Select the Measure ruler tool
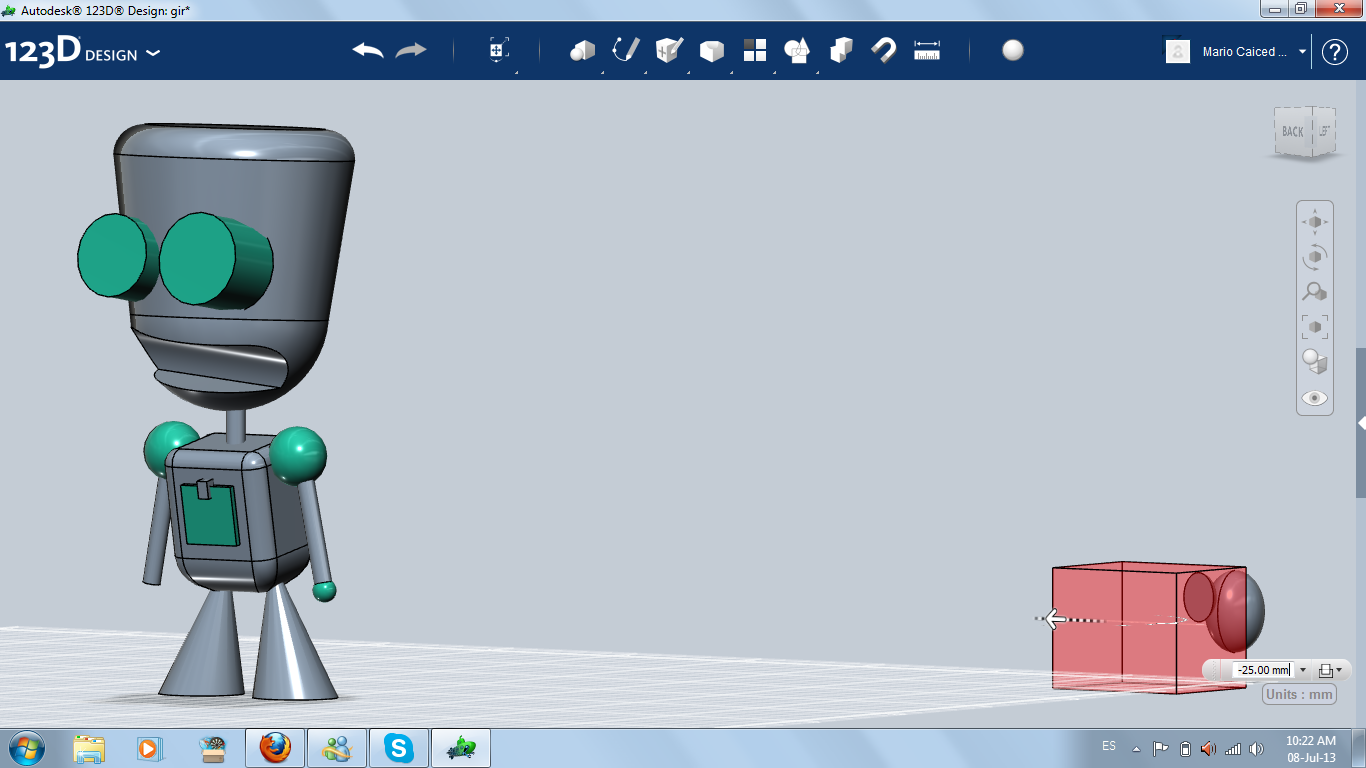The width and height of the screenshot is (1366, 768). click(x=927, y=50)
